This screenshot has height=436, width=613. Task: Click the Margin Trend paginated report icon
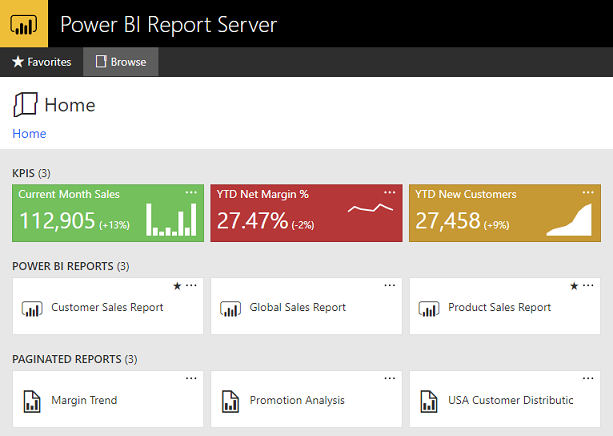tap(32, 401)
